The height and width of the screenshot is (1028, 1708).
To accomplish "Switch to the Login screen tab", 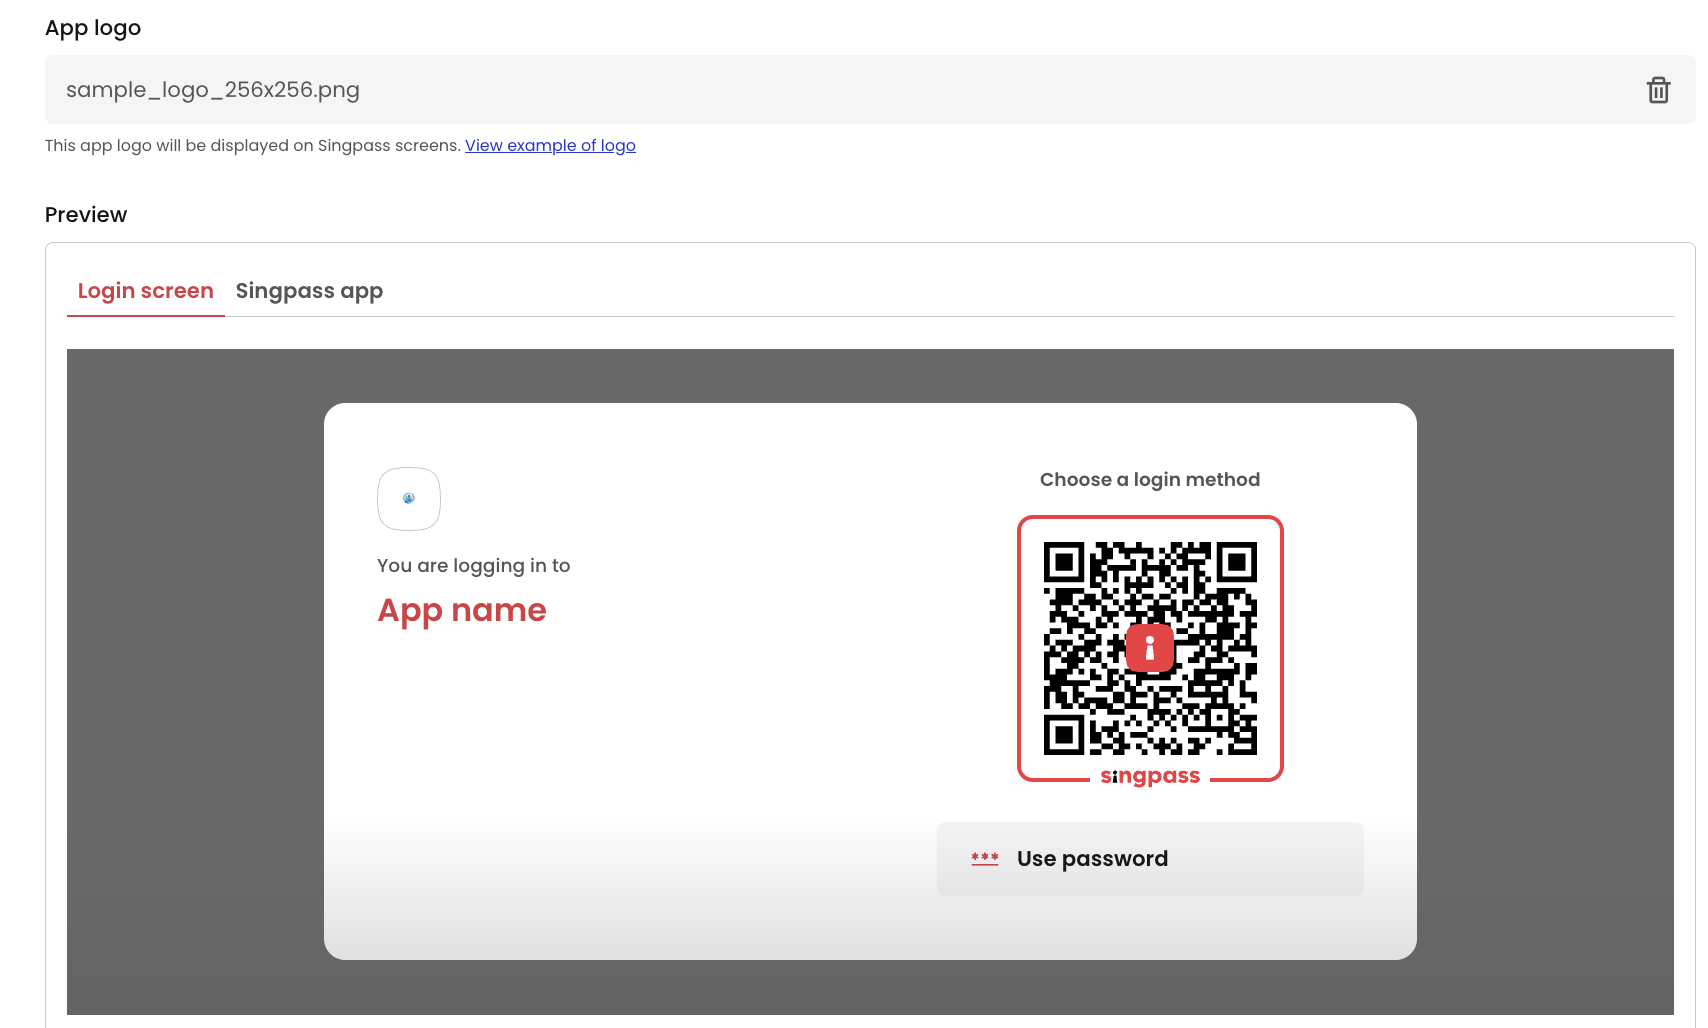I will 146,291.
